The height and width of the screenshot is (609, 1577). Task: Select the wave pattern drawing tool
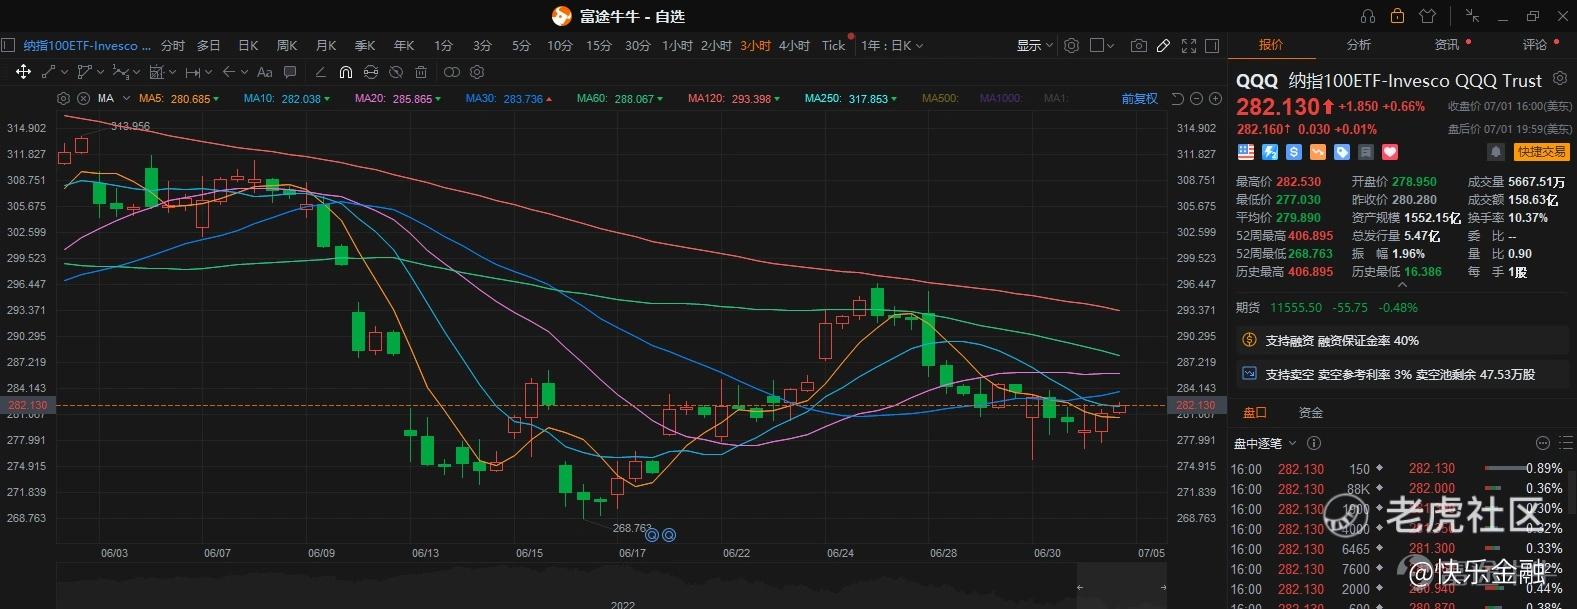click(x=120, y=72)
